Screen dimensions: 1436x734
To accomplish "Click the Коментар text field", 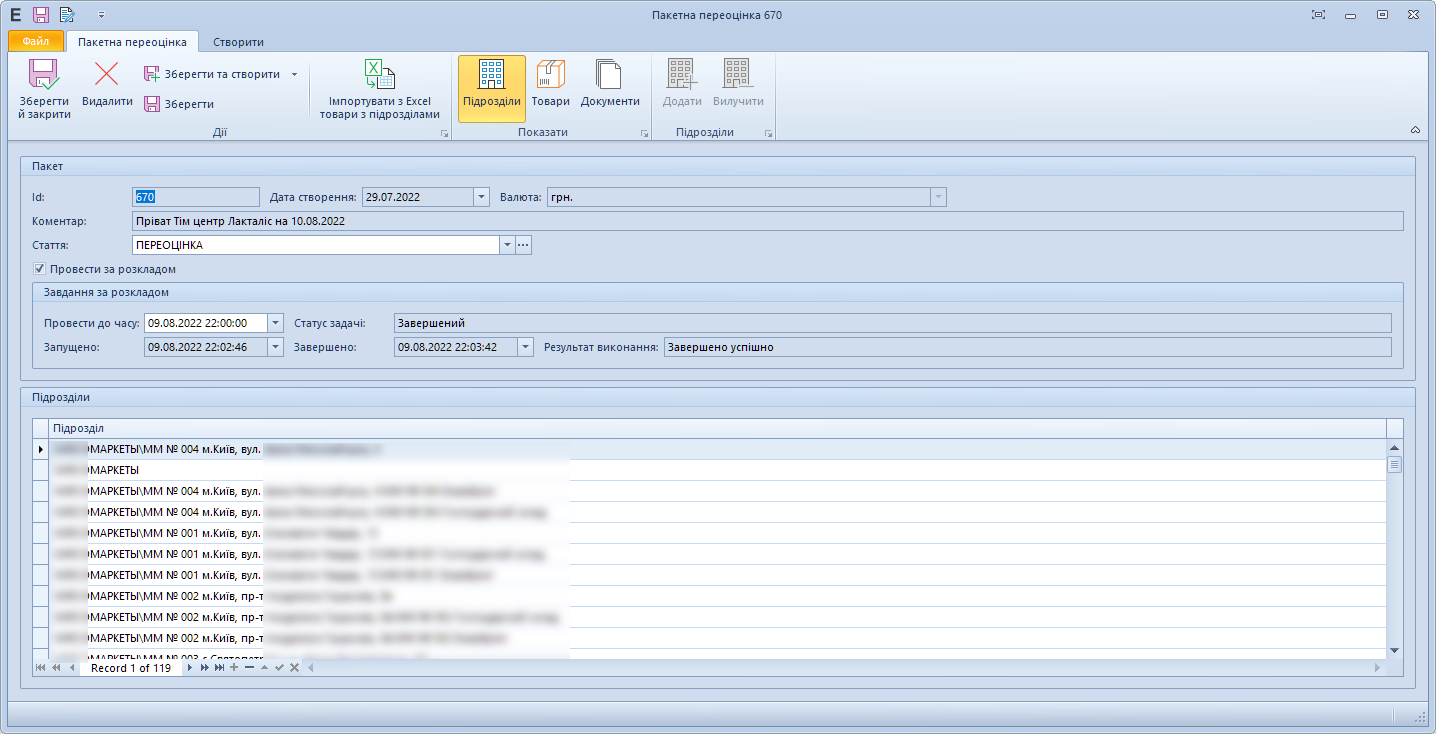I will [x=768, y=221].
